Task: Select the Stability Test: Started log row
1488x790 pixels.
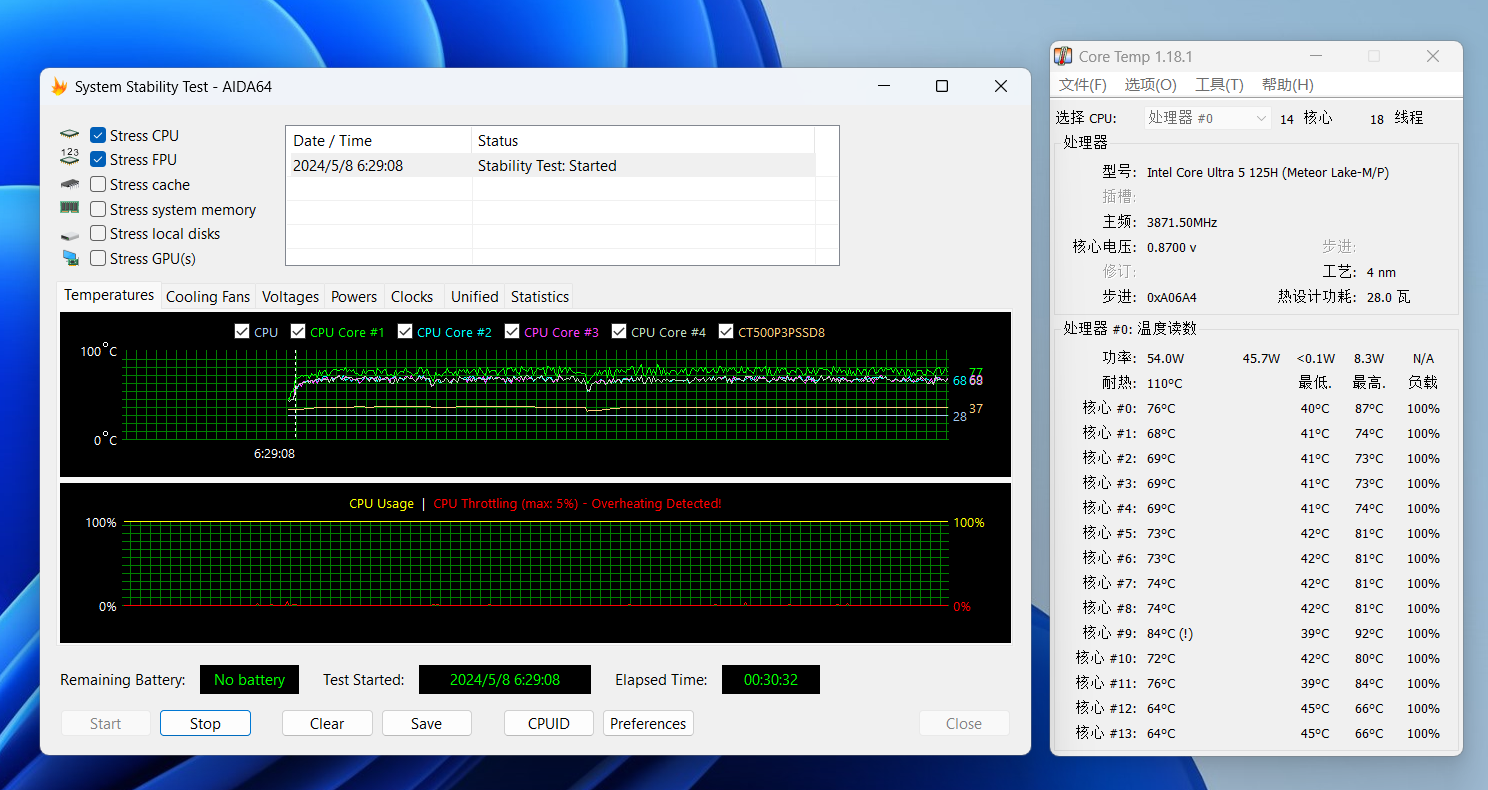Action: pyautogui.click(x=551, y=165)
